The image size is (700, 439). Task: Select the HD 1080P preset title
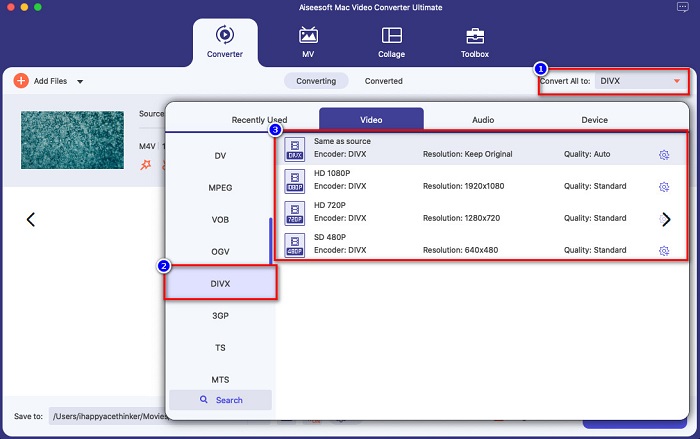pos(332,173)
